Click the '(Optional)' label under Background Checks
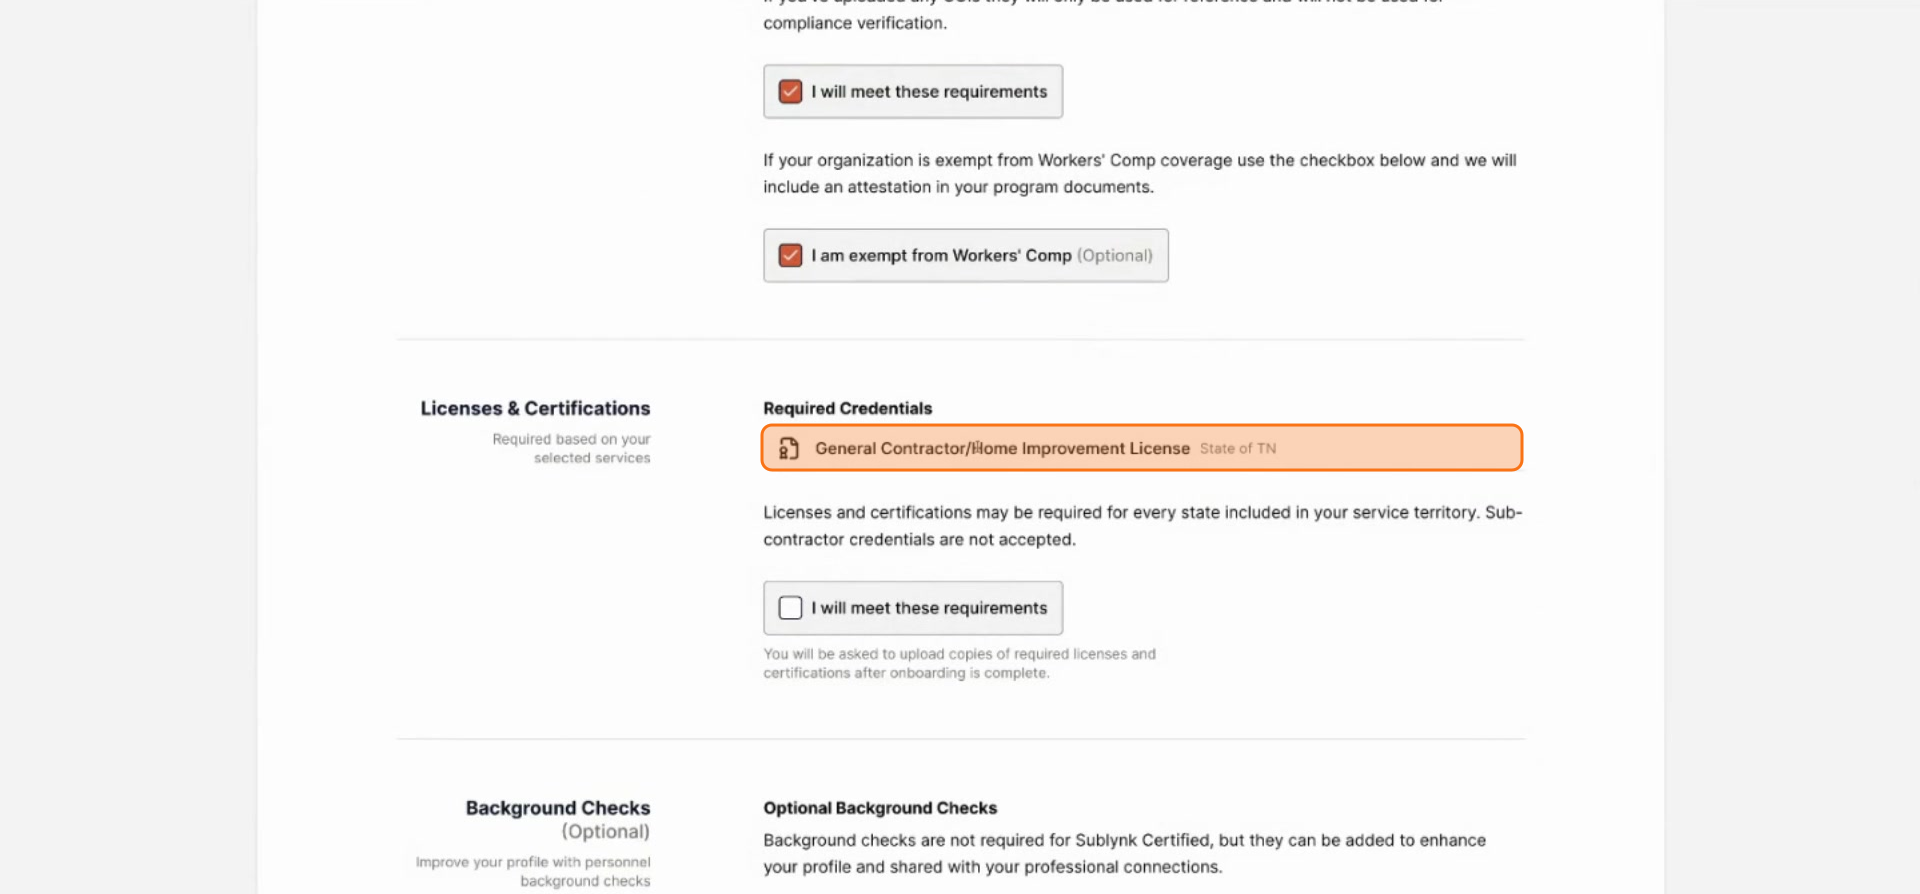Viewport: 1920px width, 894px height. [x=605, y=832]
